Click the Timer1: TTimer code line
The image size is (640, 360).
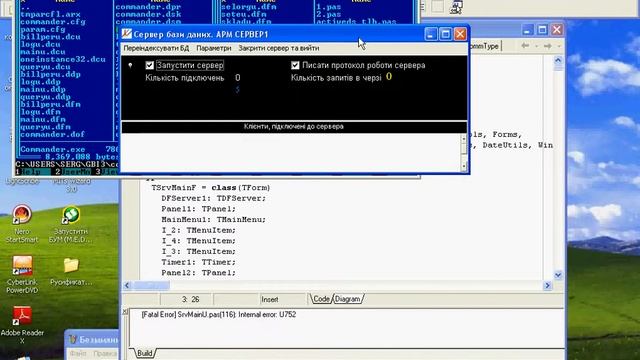(198, 262)
